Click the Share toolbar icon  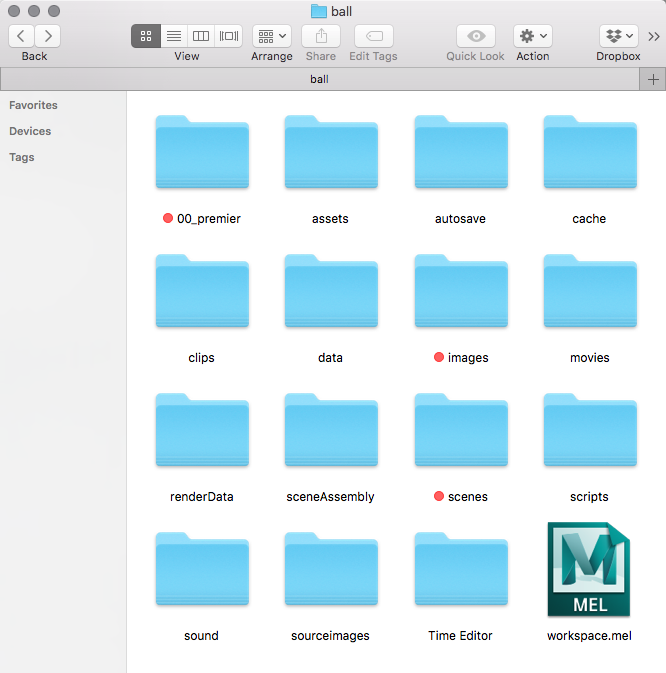[320, 36]
